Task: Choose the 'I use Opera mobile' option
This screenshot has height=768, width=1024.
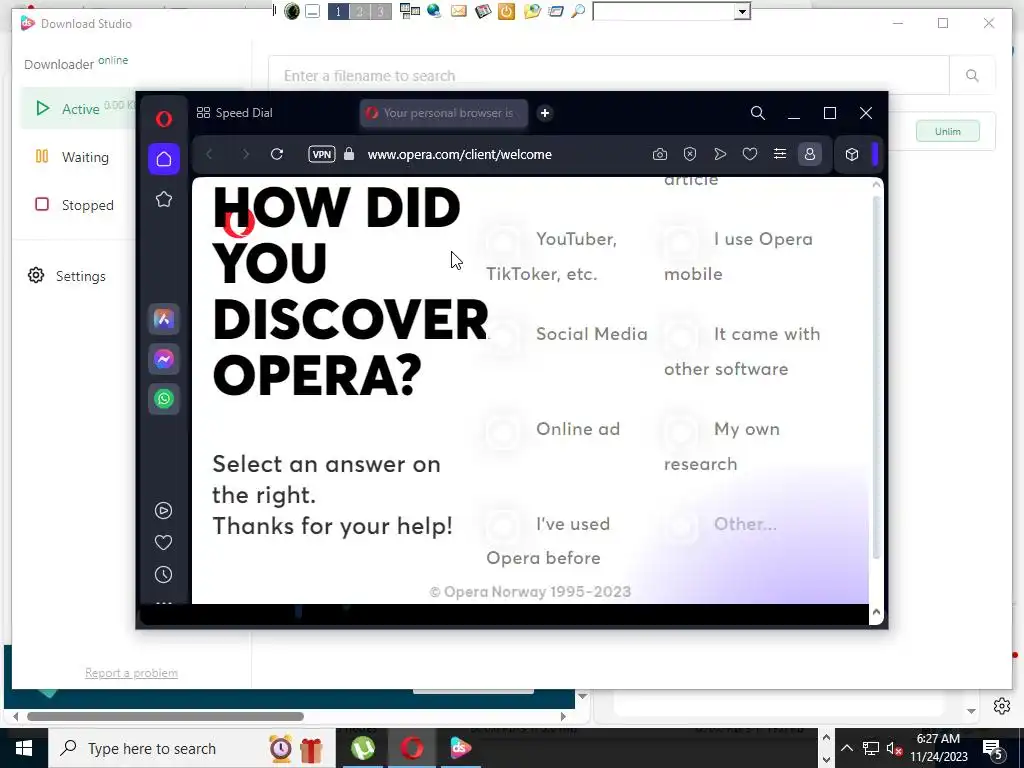Action: (x=738, y=257)
